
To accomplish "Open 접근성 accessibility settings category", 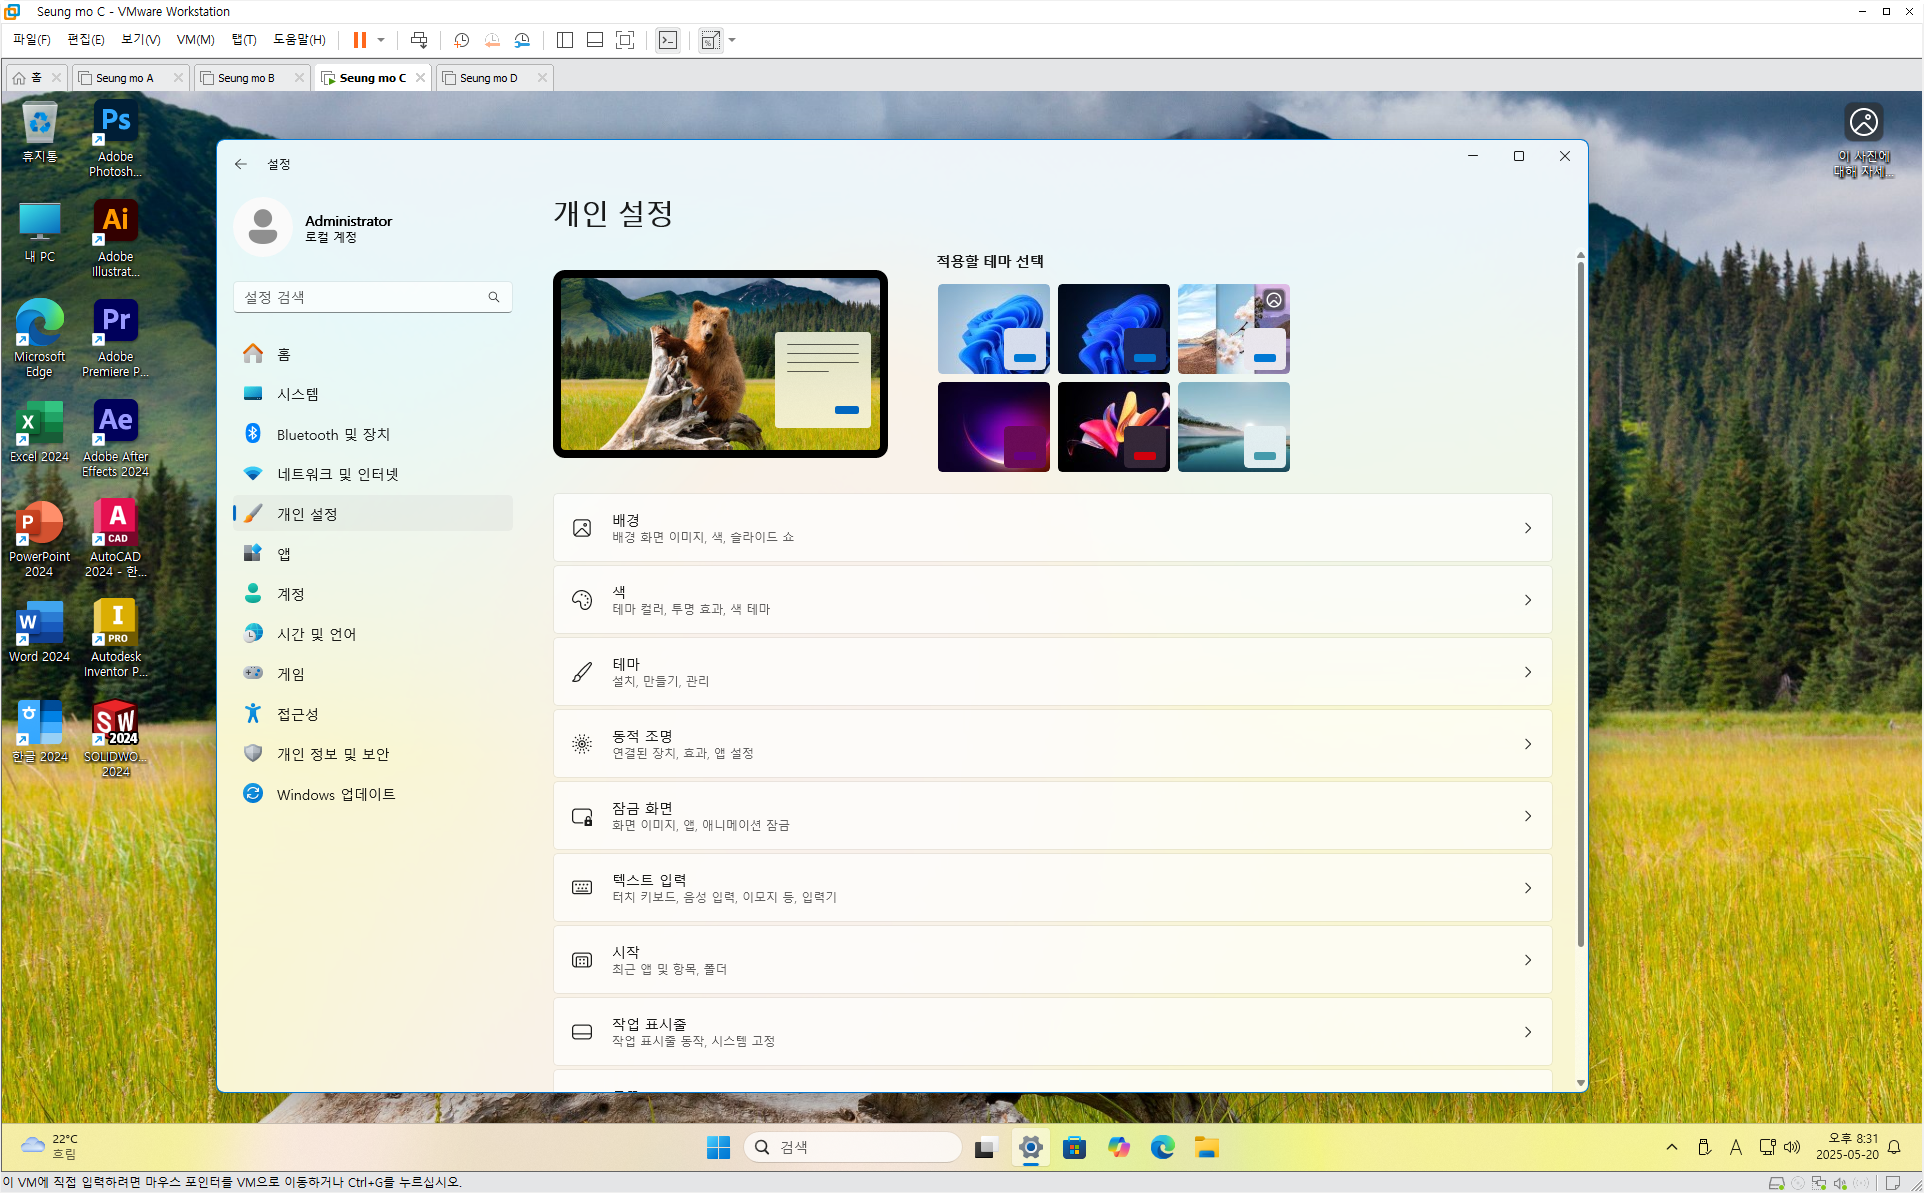I will pyautogui.click(x=297, y=714).
